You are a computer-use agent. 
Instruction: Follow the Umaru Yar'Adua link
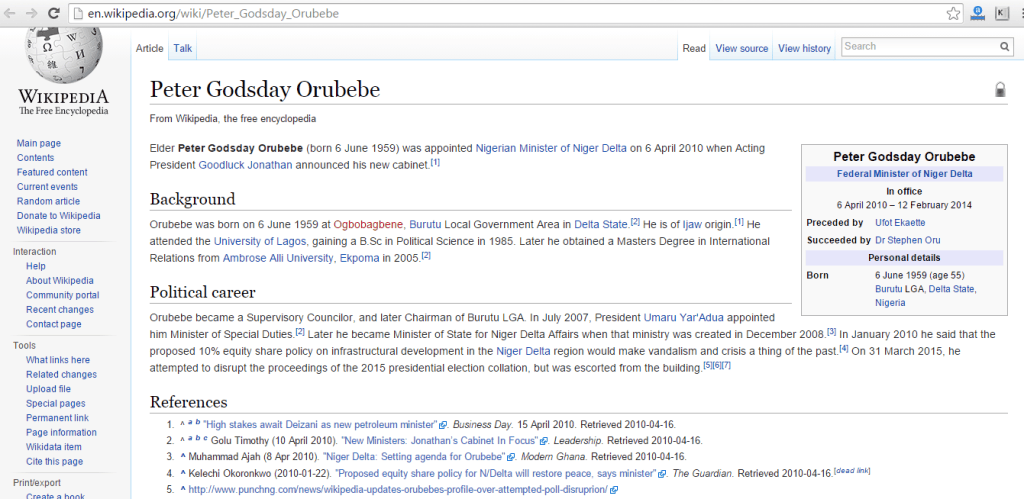(684, 317)
